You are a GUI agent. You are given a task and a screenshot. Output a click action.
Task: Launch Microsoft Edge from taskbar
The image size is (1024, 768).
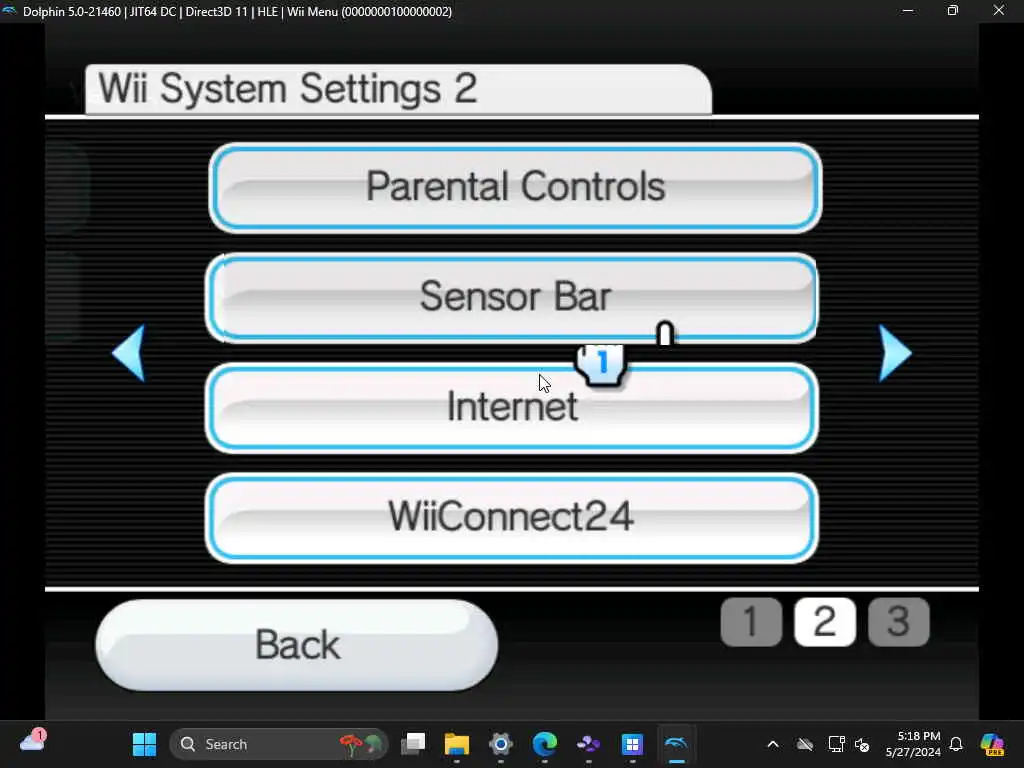click(545, 744)
